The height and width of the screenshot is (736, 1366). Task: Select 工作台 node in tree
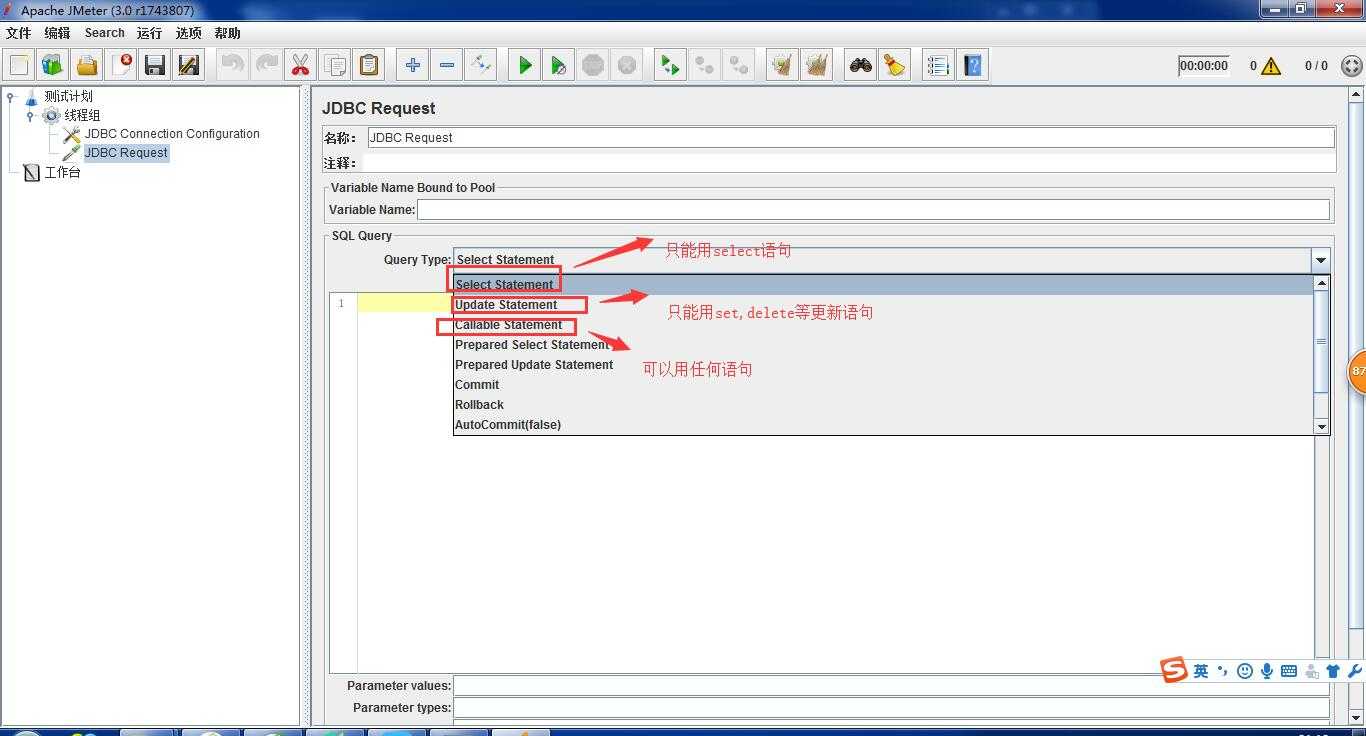62,172
